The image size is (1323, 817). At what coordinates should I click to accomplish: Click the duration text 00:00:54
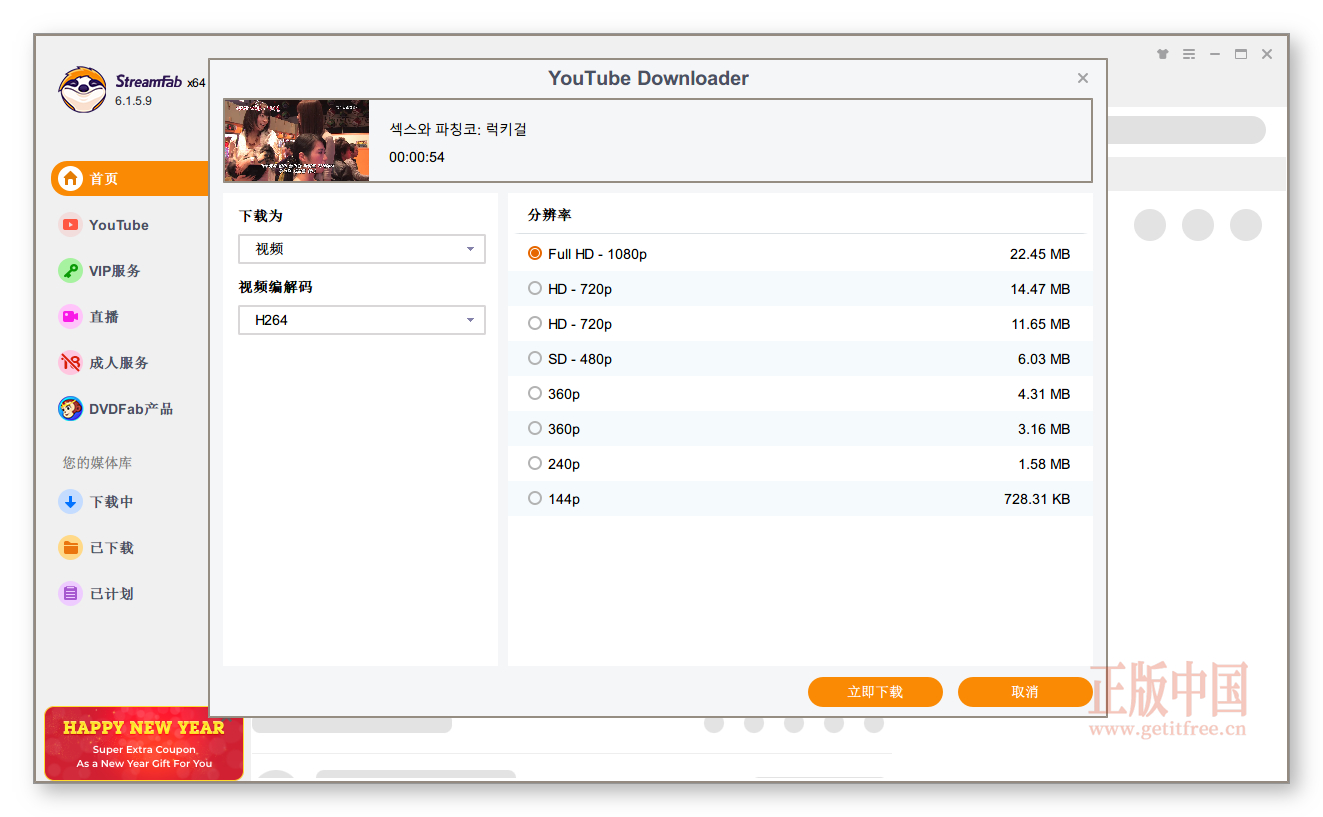tap(417, 157)
